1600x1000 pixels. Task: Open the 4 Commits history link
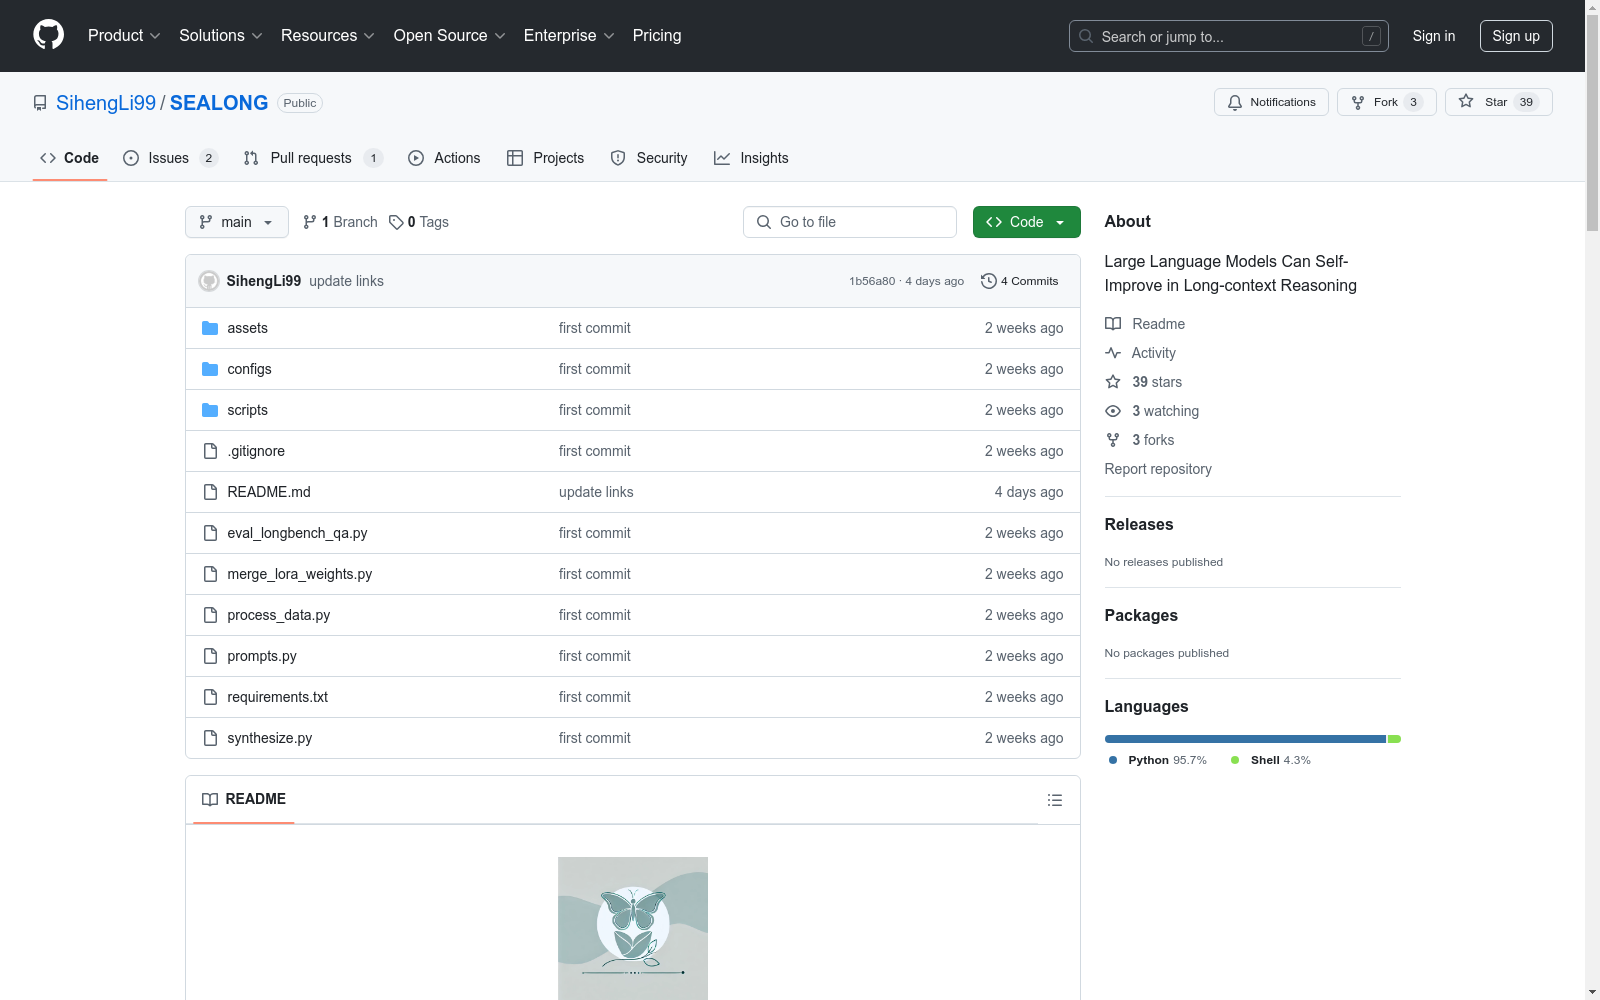pyautogui.click(x=1020, y=281)
